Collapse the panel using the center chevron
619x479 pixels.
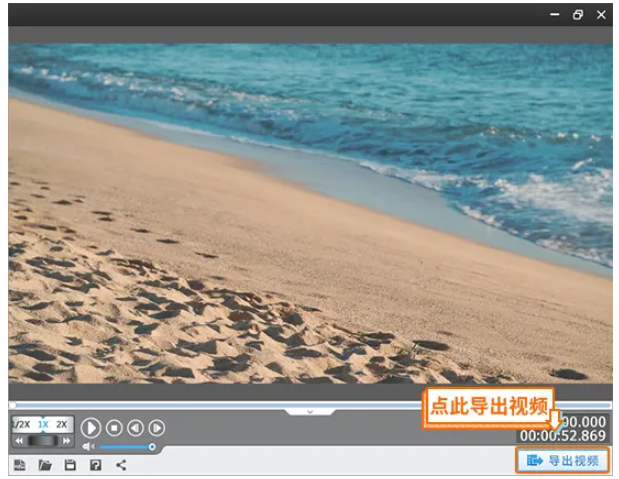309,411
